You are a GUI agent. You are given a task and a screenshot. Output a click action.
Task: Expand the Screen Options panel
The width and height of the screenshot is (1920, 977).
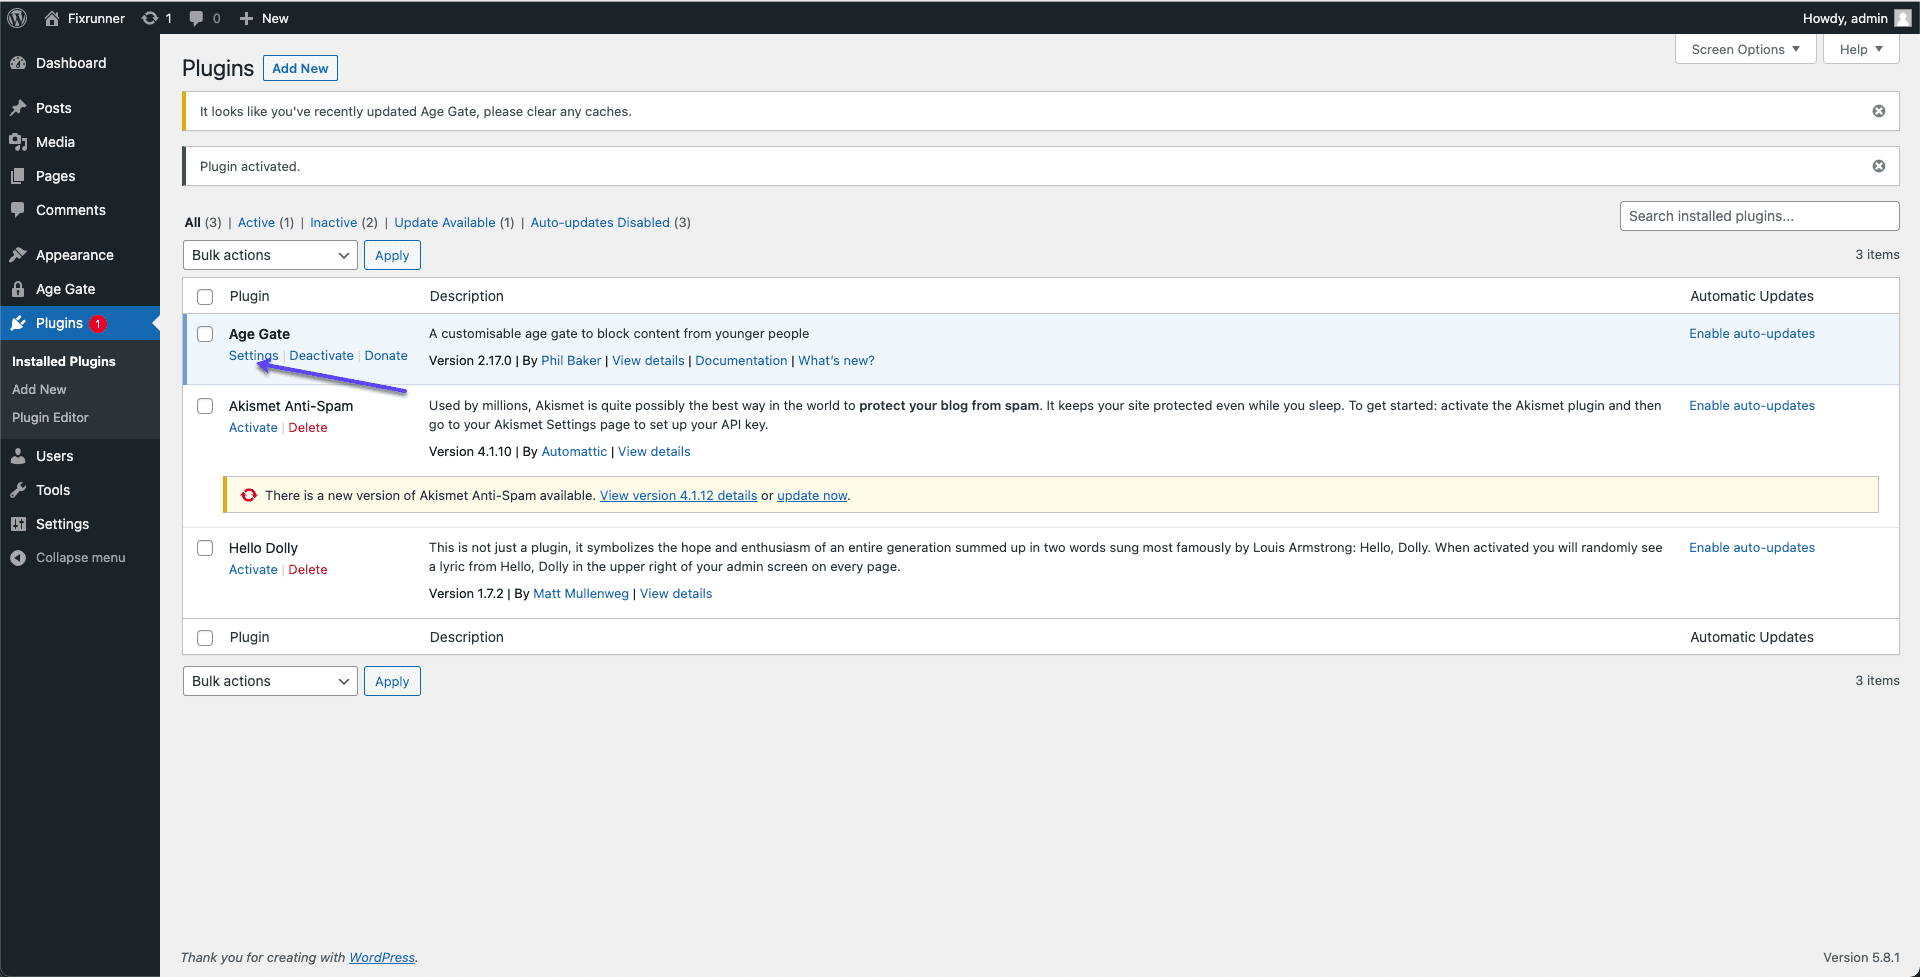(x=1745, y=49)
